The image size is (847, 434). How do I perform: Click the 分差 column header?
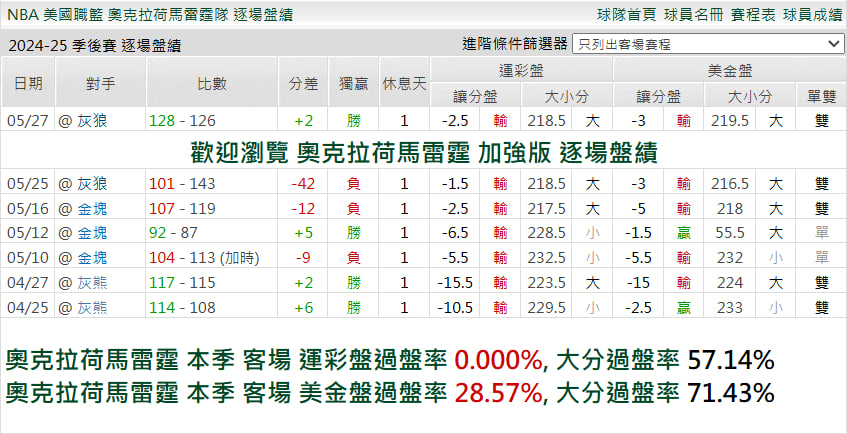click(303, 84)
